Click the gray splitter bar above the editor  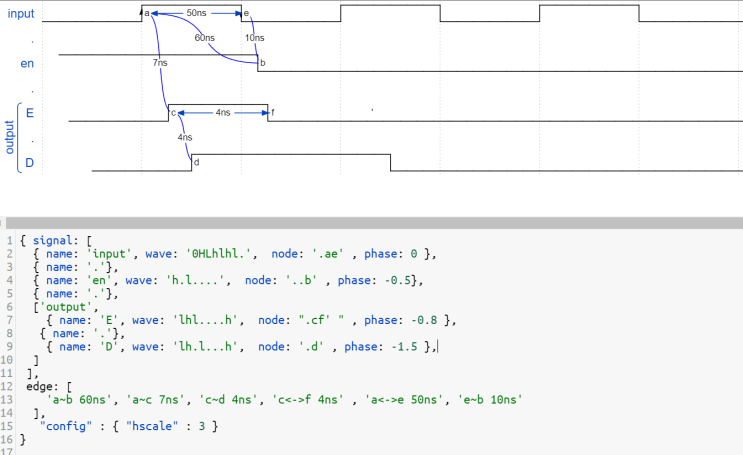click(x=372, y=223)
